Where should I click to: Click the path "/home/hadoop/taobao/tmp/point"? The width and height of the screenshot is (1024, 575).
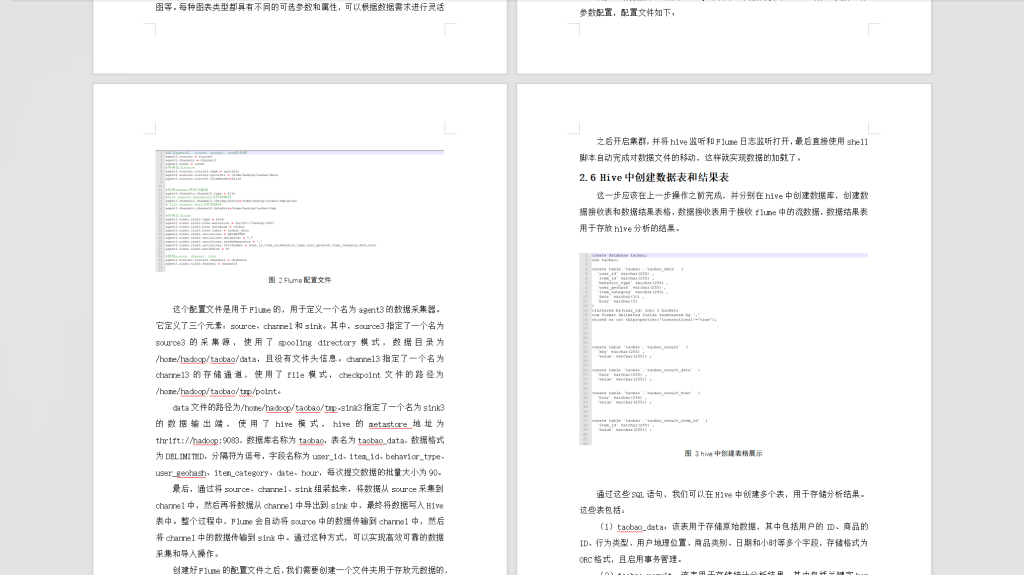(x=217, y=391)
